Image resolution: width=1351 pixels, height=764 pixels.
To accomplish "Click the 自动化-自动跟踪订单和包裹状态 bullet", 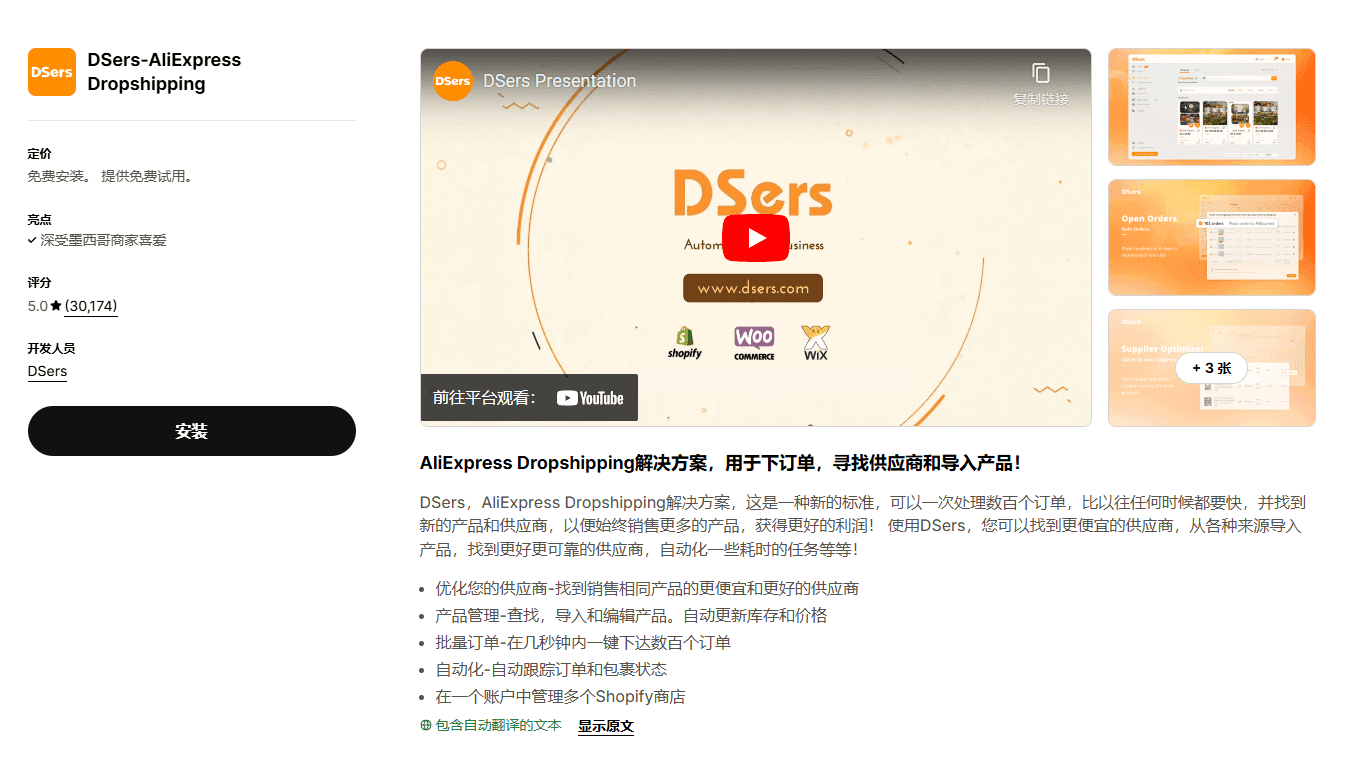I will coord(551,669).
